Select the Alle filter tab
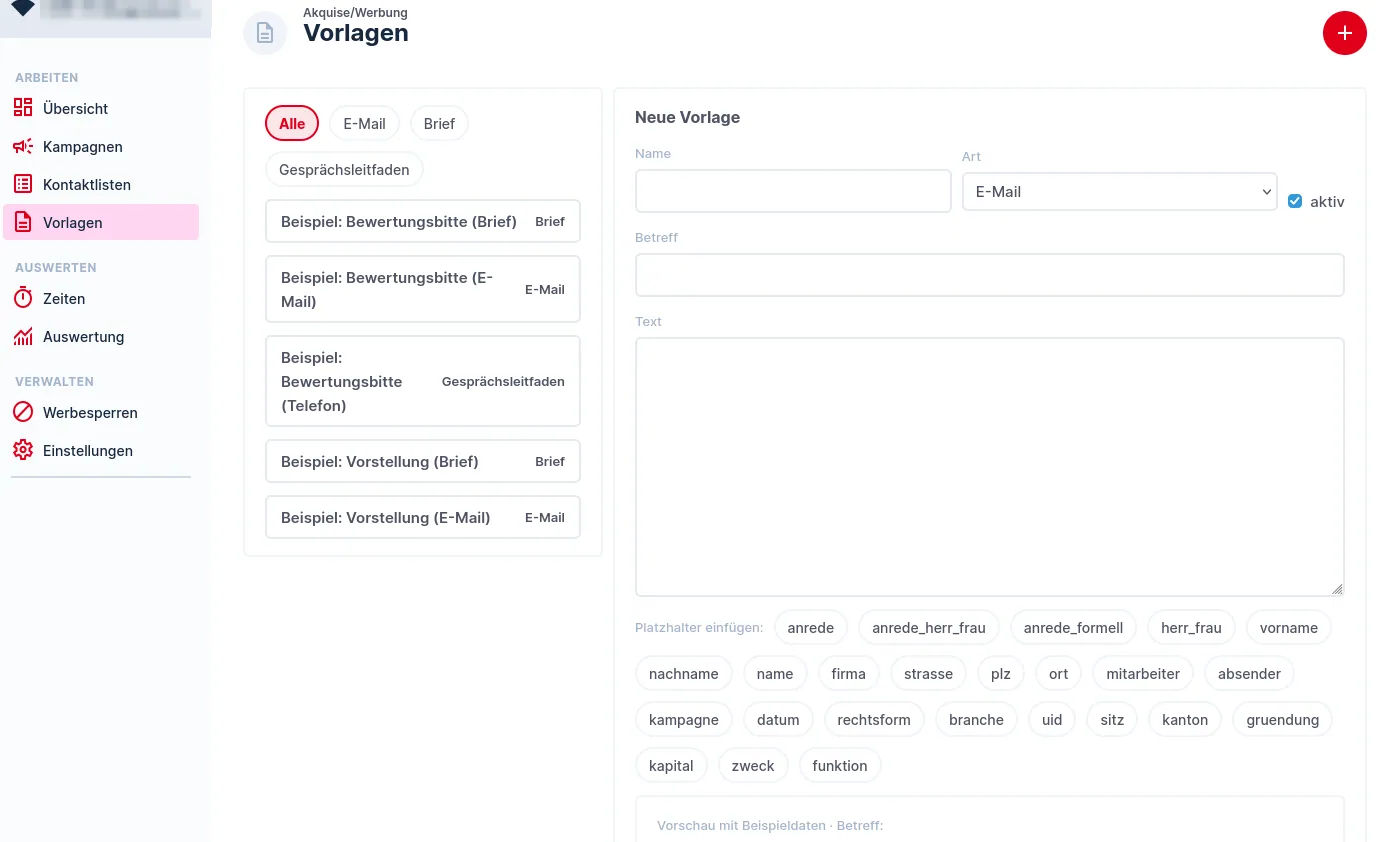Screen dimensions: 1383x842 [x=292, y=123]
